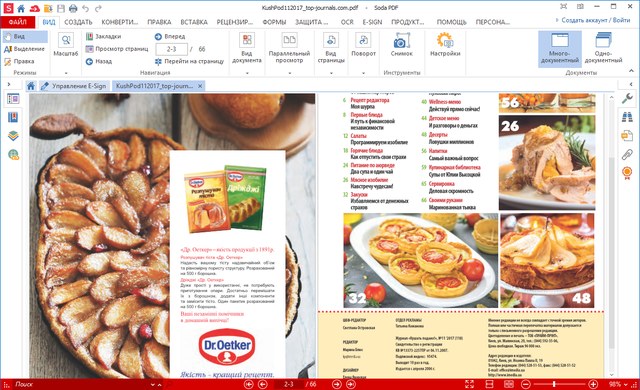Viewport: 640px width, 390px height.
Task: Expand Вид документа dropdown
Action: click(247, 73)
